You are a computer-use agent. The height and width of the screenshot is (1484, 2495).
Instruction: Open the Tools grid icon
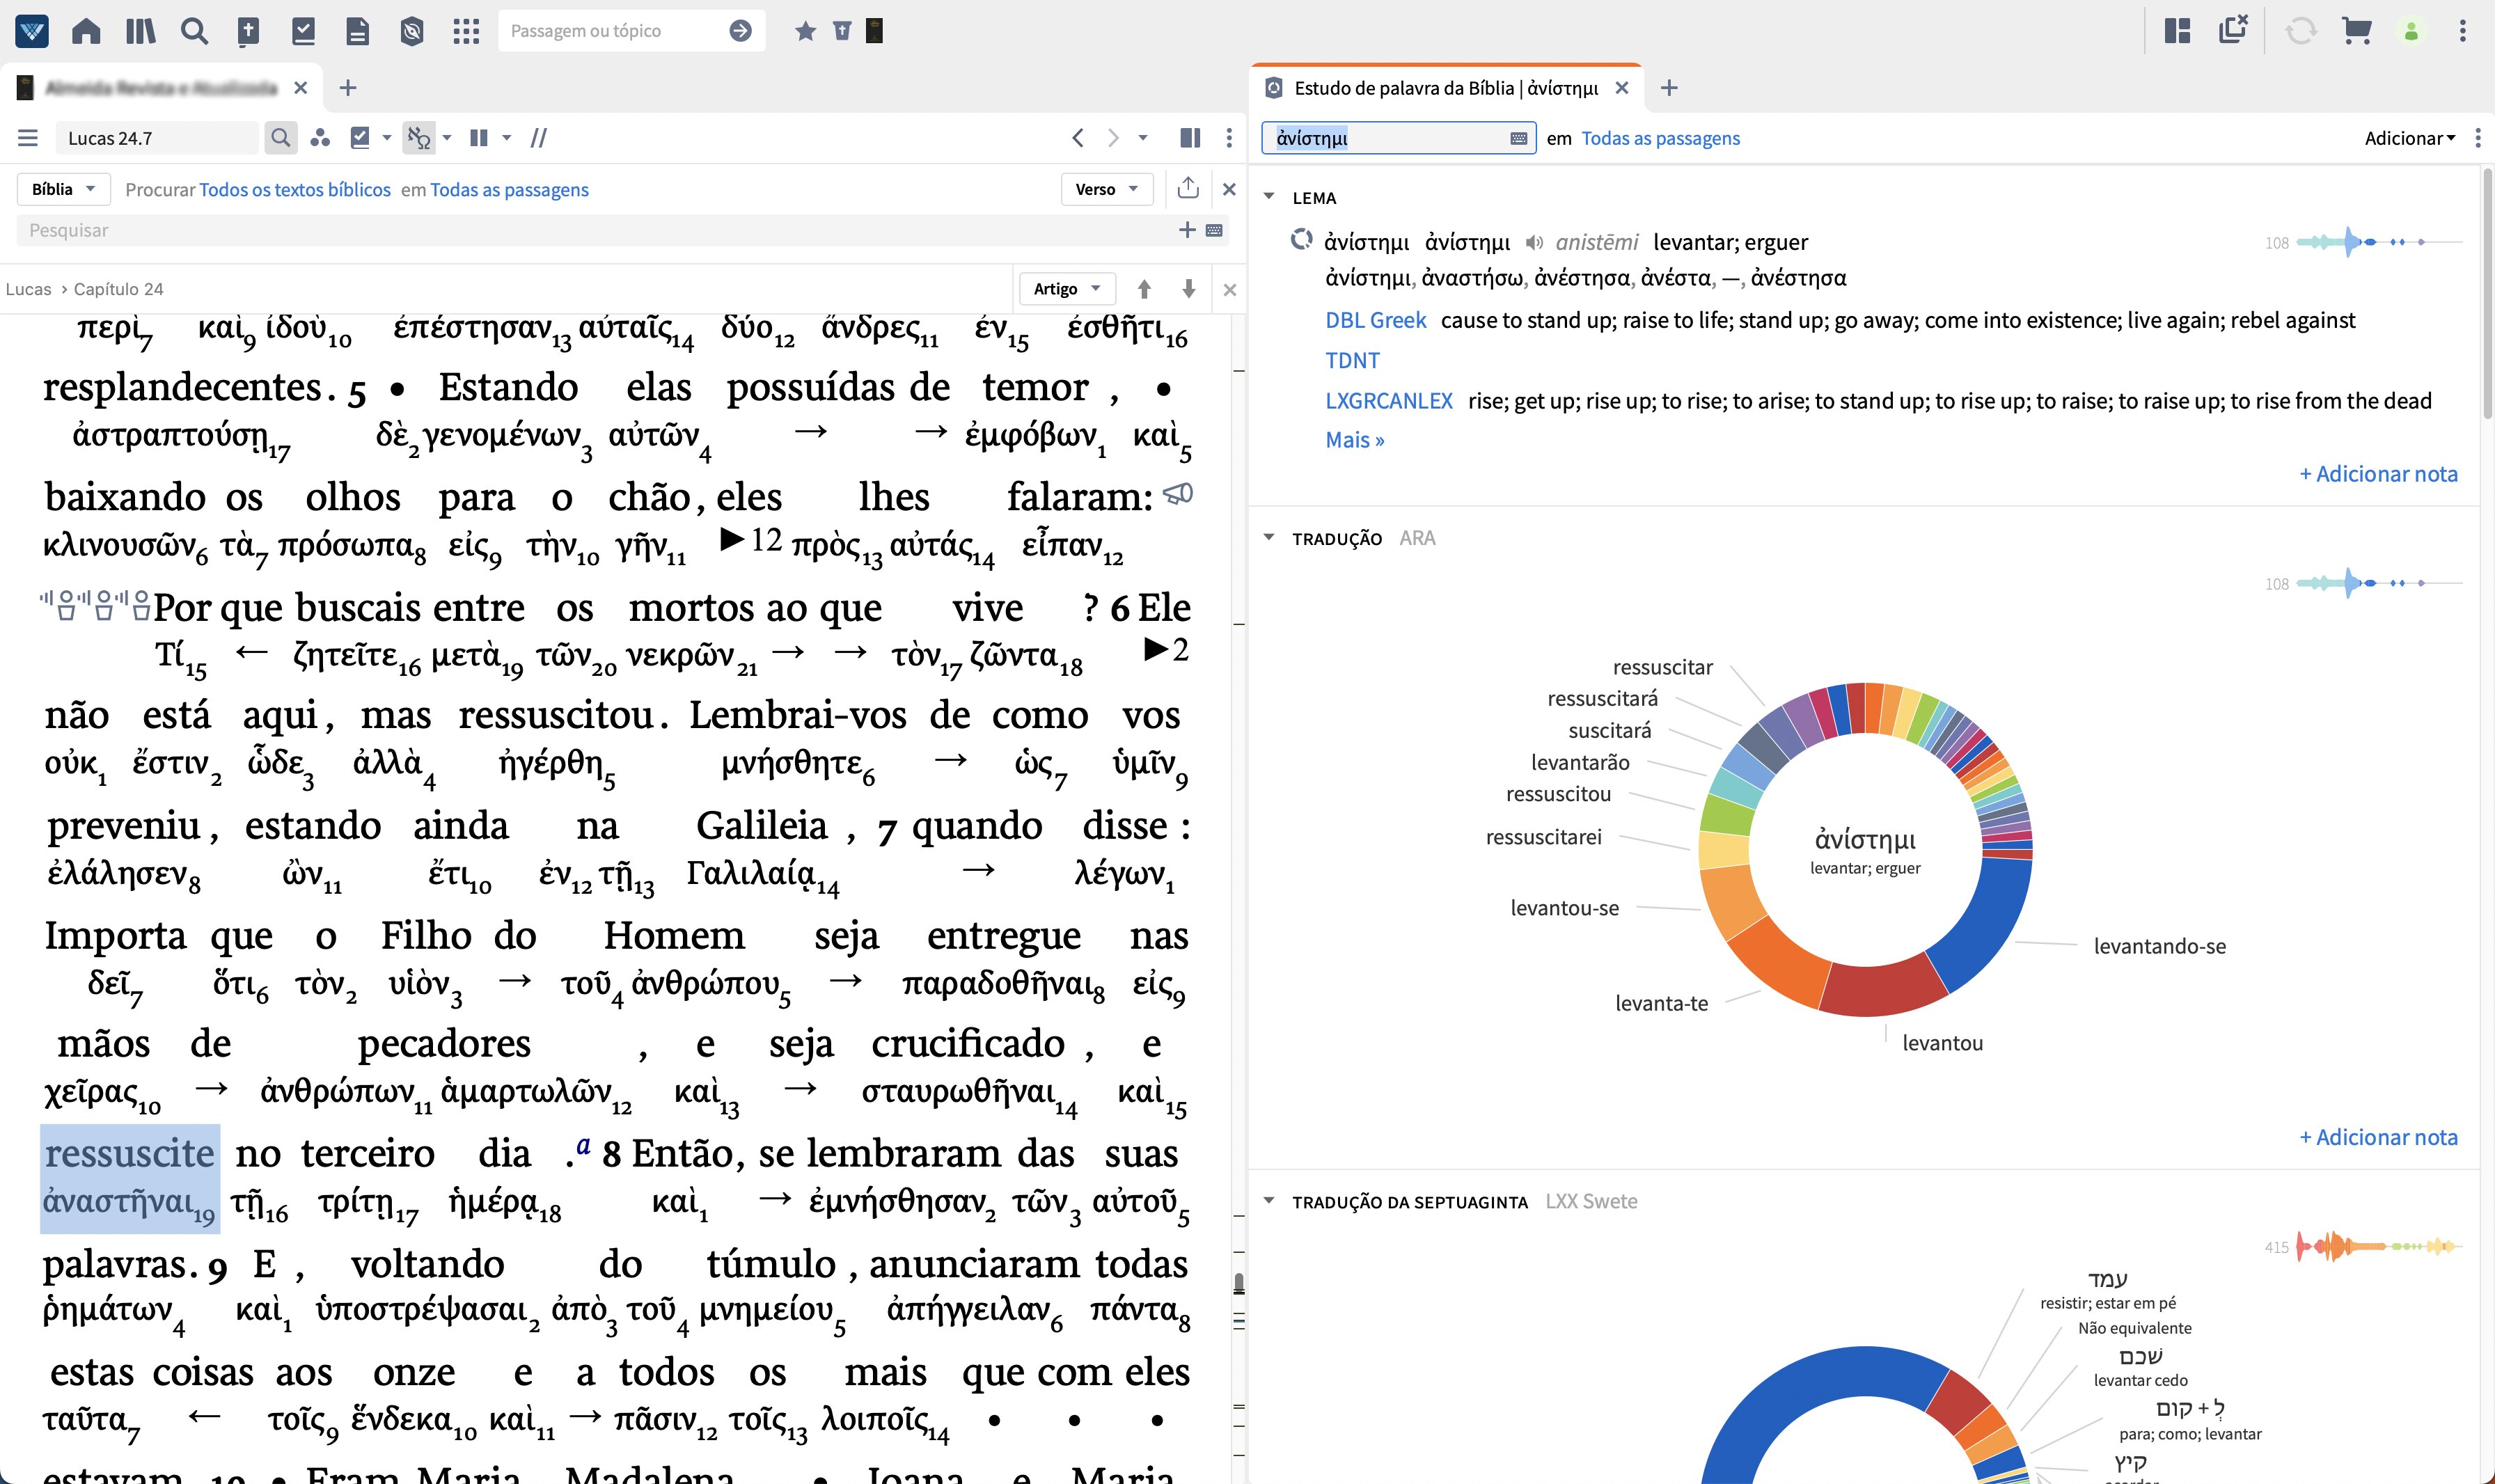(x=466, y=31)
